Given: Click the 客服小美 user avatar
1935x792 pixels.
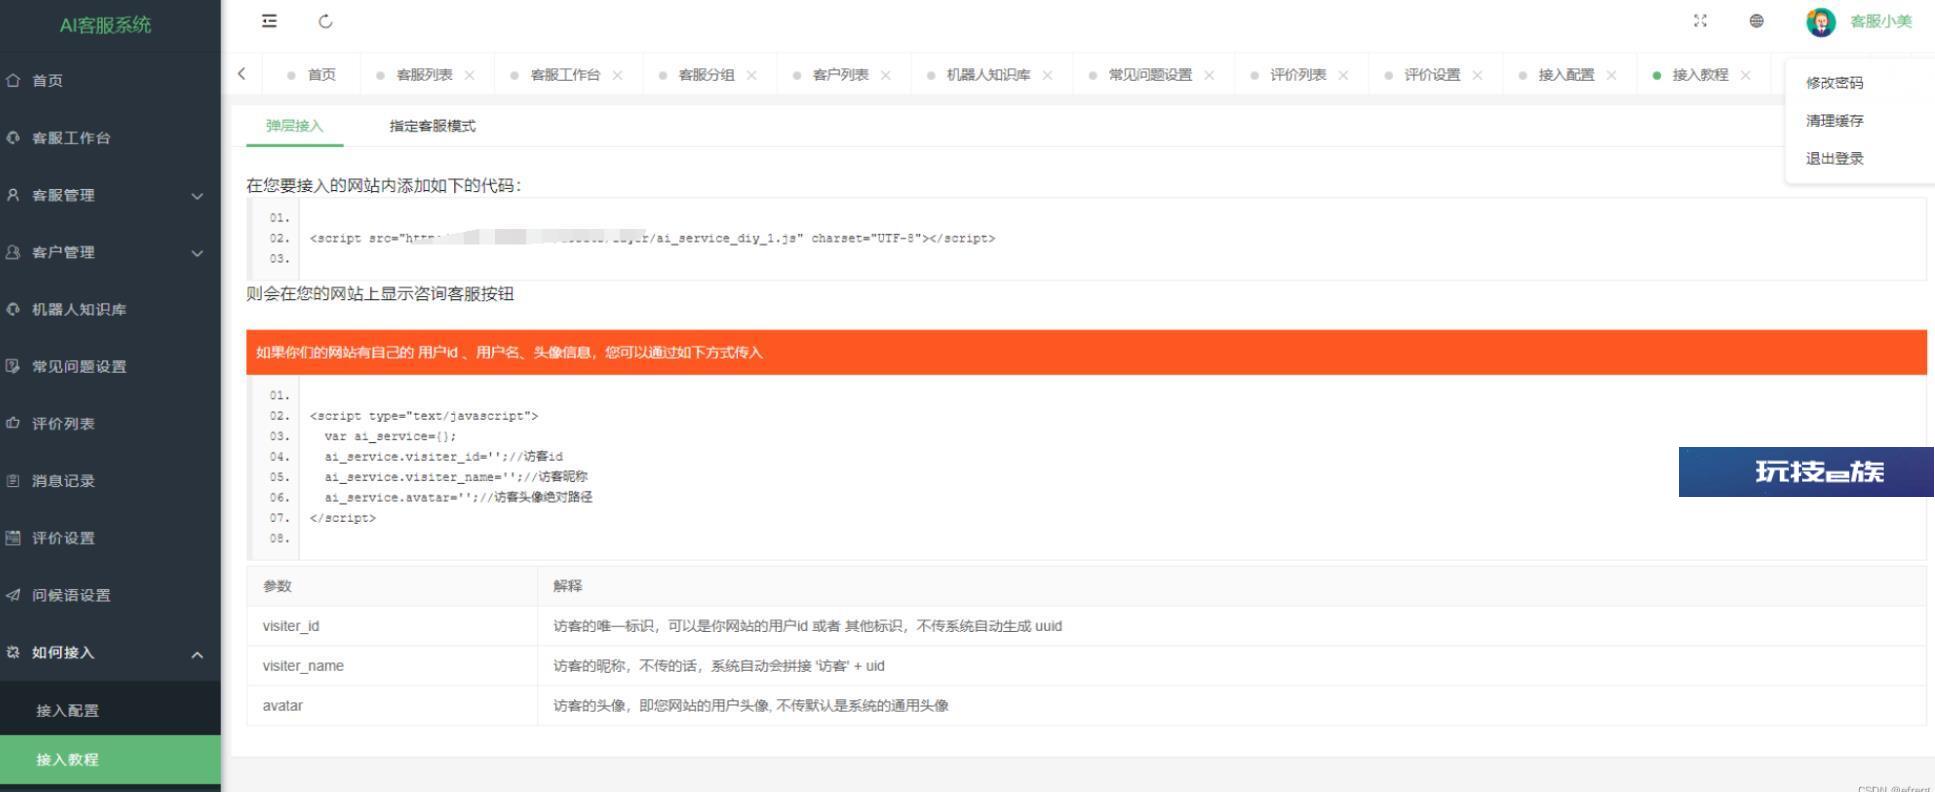Looking at the screenshot, I should click(x=1821, y=22).
